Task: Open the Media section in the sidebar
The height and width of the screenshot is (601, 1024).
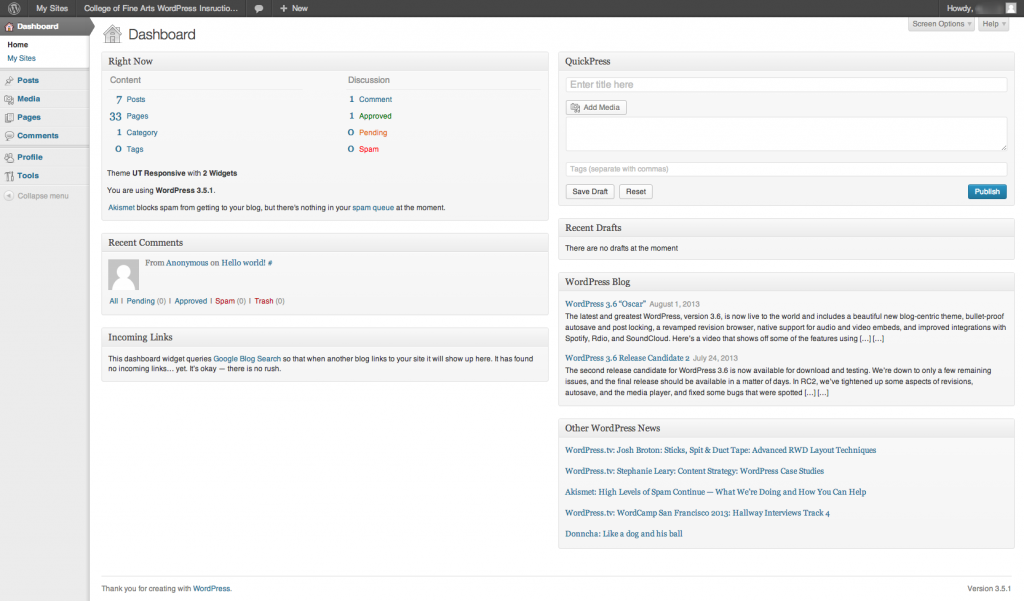Action: click(29, 99)
